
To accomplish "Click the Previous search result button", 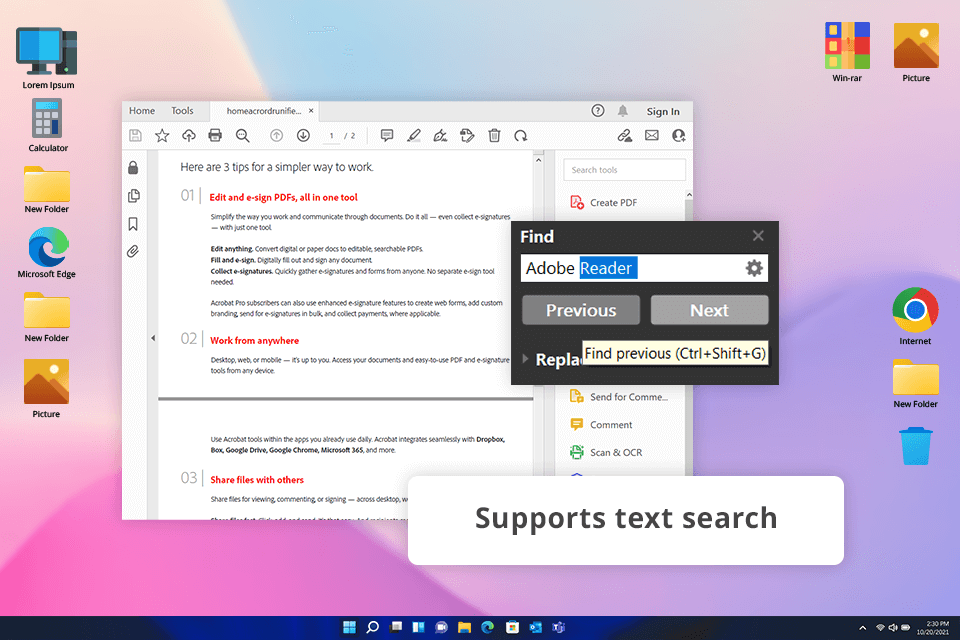I will tap(581, 310).
